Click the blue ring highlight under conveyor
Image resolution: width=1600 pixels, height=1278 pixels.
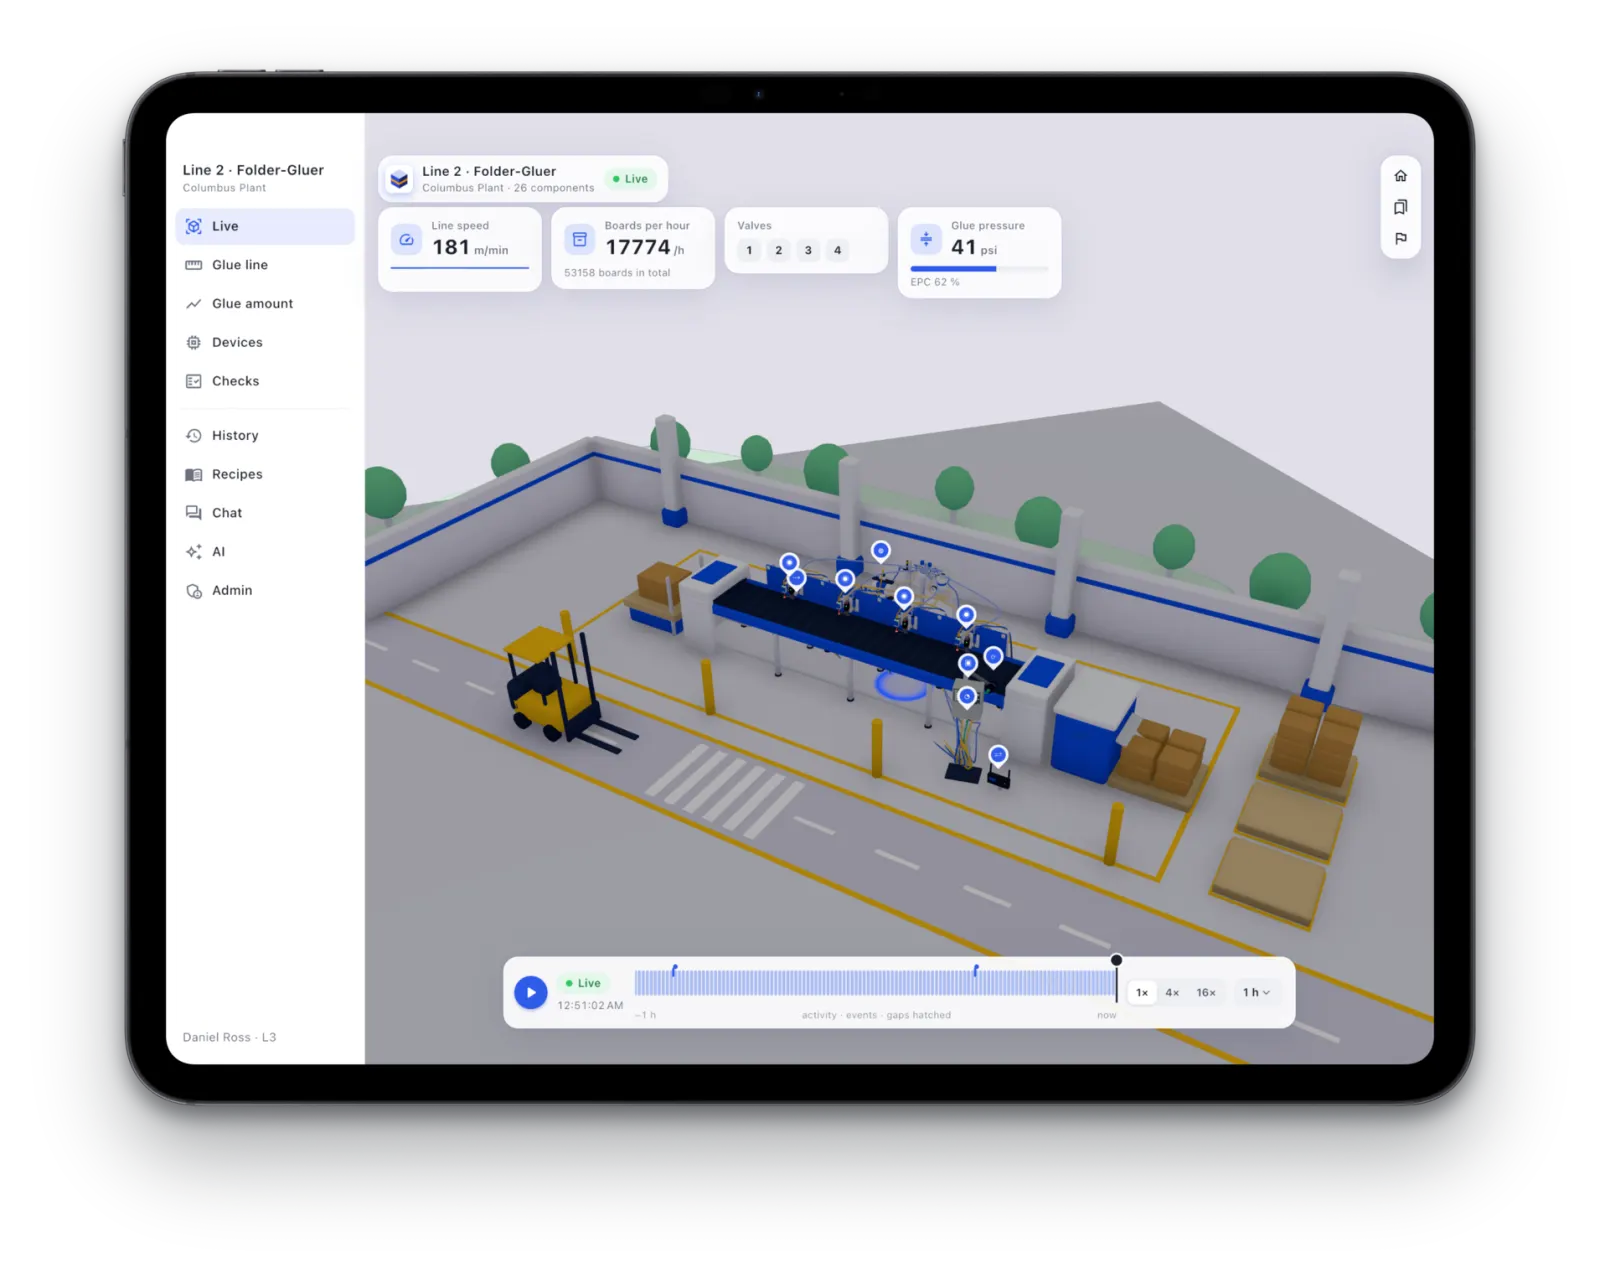point(901,686)
